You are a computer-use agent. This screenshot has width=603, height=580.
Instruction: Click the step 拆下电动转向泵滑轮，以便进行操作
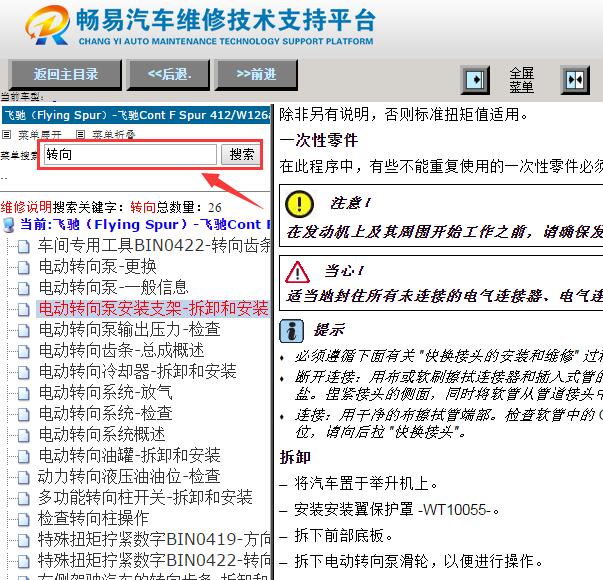[x=418, y=561]
